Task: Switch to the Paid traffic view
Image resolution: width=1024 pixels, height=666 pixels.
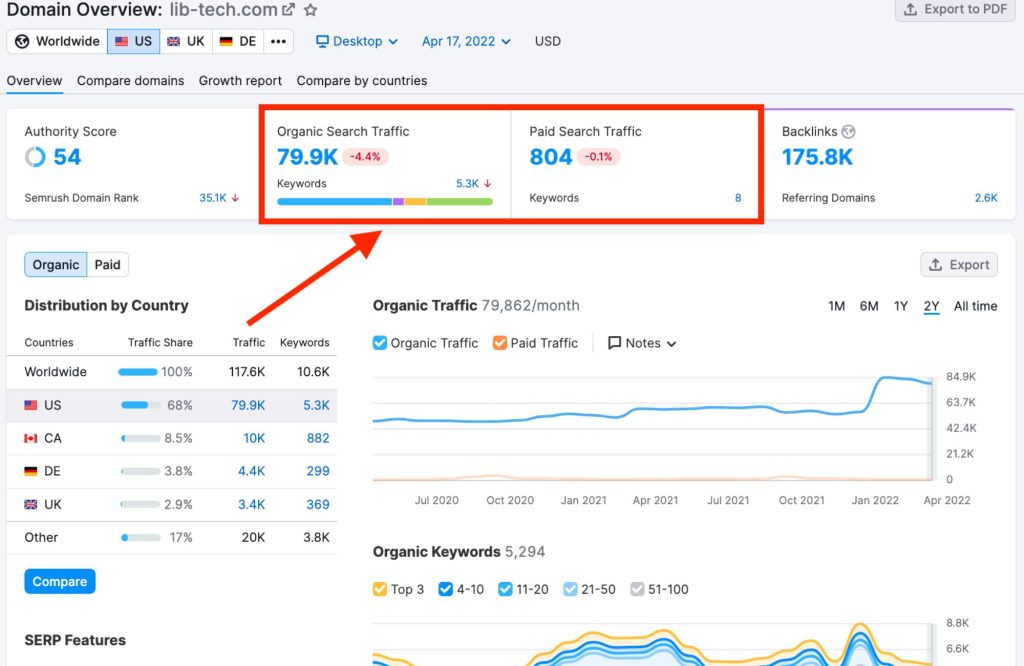Action: click(x=107, y=264)
